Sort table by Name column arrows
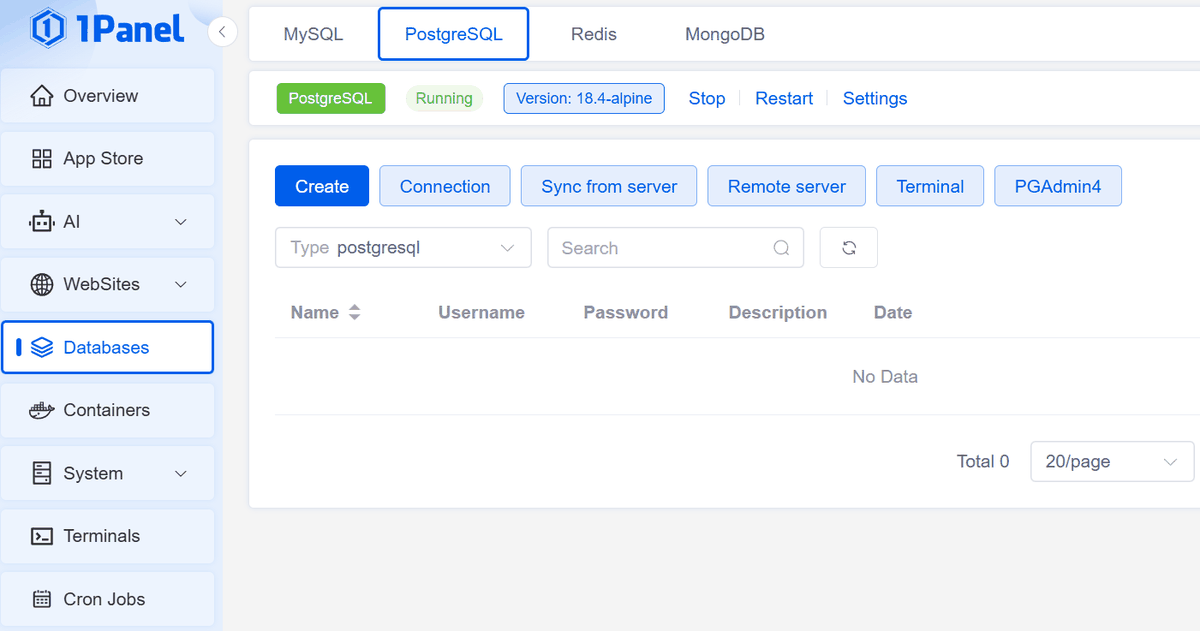Viewport: 1200px width, 631px height. click(x=354, y=313)
